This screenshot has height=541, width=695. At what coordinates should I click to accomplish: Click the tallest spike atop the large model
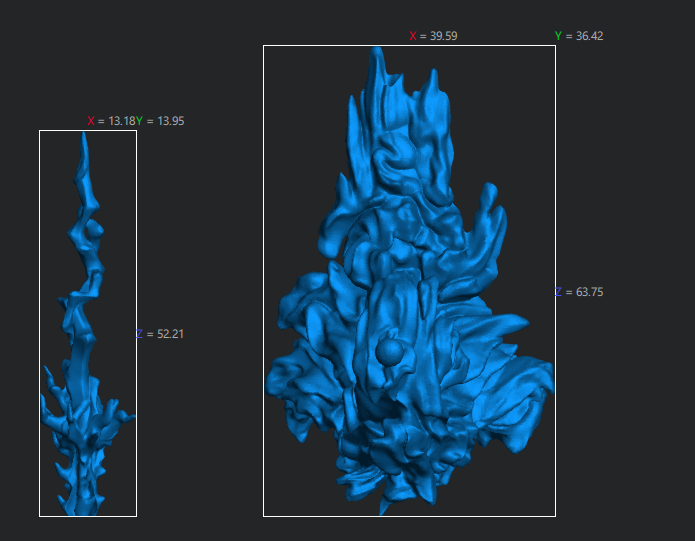pyautogui.click(x=377, y=60)
